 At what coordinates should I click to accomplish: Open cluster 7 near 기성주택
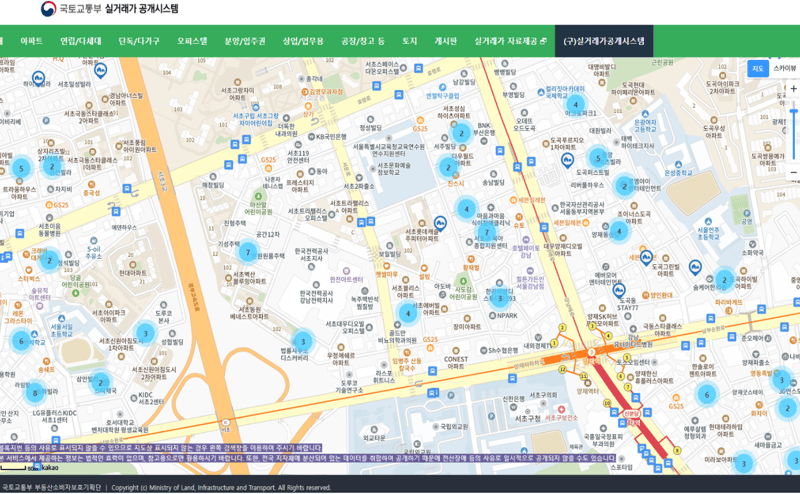pyautogui.click(x=248, y=252)
